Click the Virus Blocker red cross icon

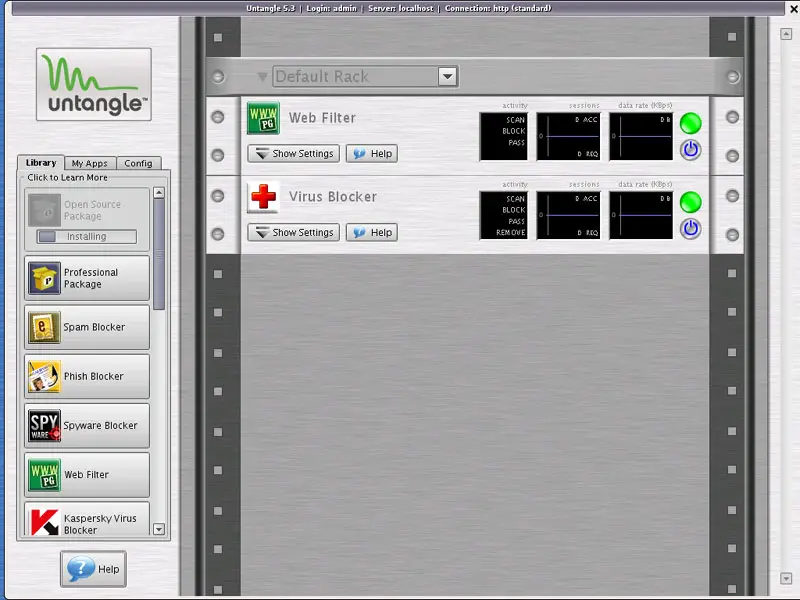[x=263, y=197]
